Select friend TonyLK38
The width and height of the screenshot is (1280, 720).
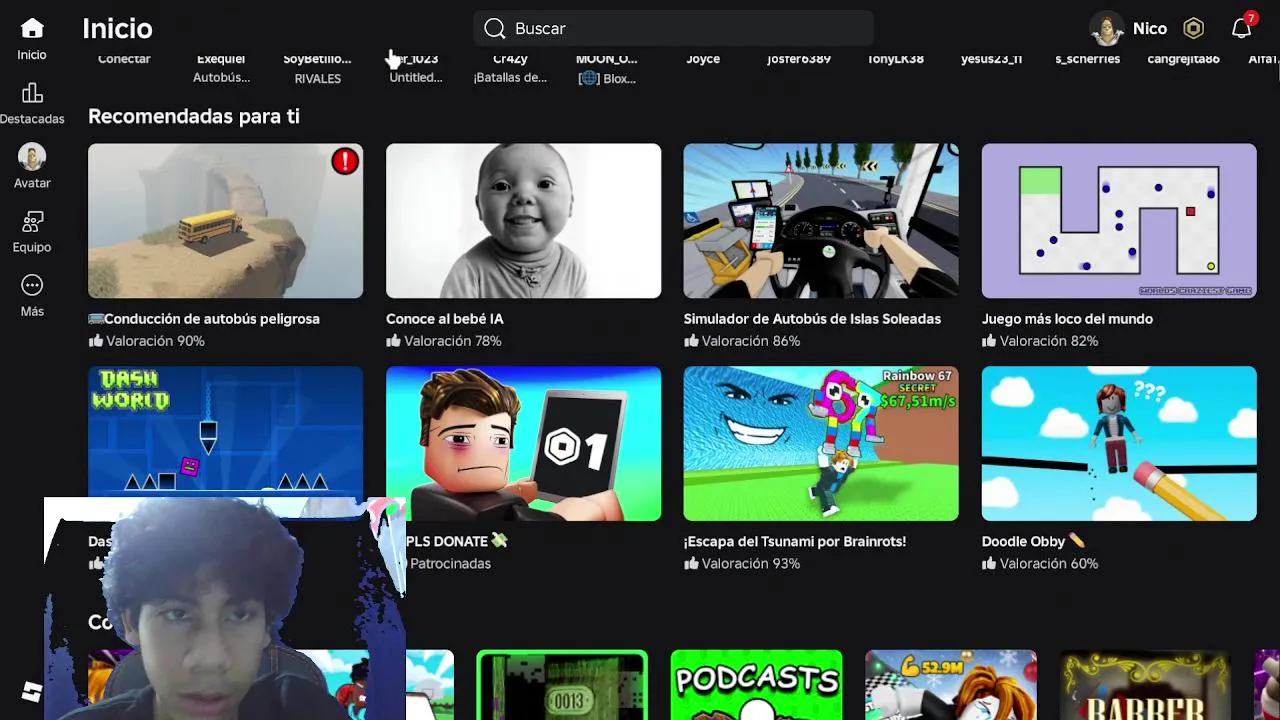click(895, 59)
